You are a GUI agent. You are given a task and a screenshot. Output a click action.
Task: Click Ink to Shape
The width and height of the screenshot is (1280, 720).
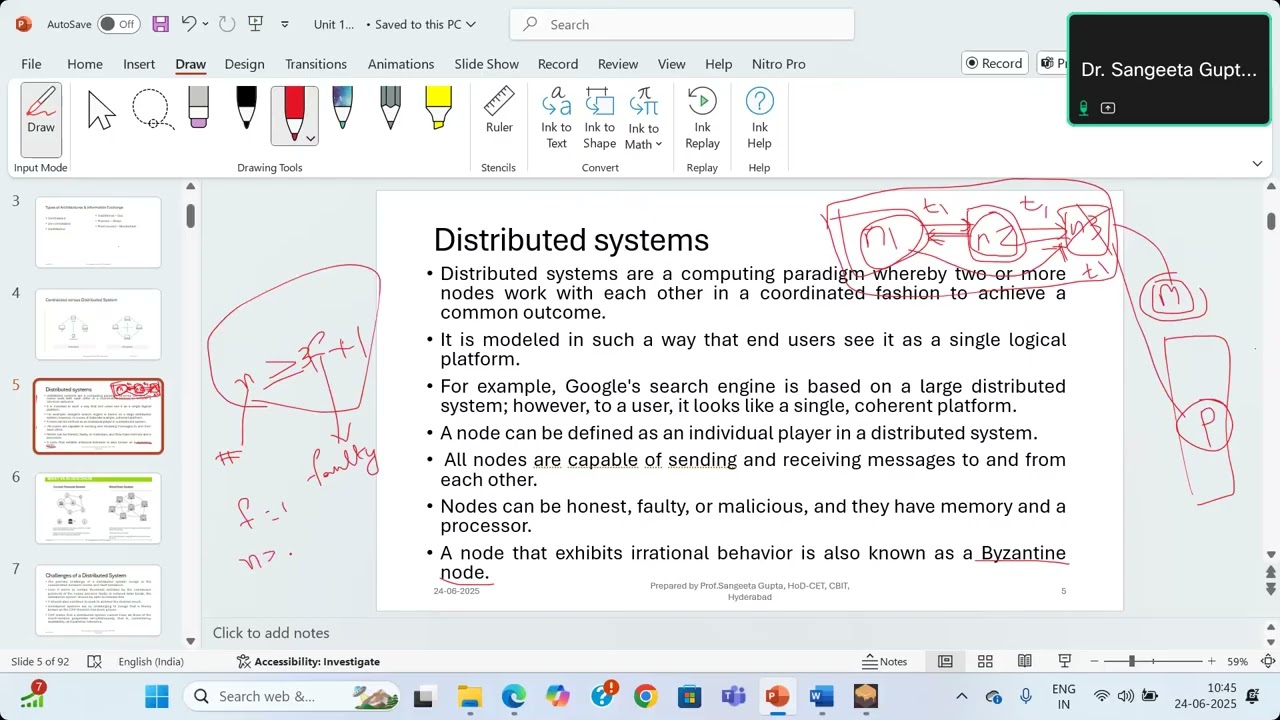pos(599,119)
